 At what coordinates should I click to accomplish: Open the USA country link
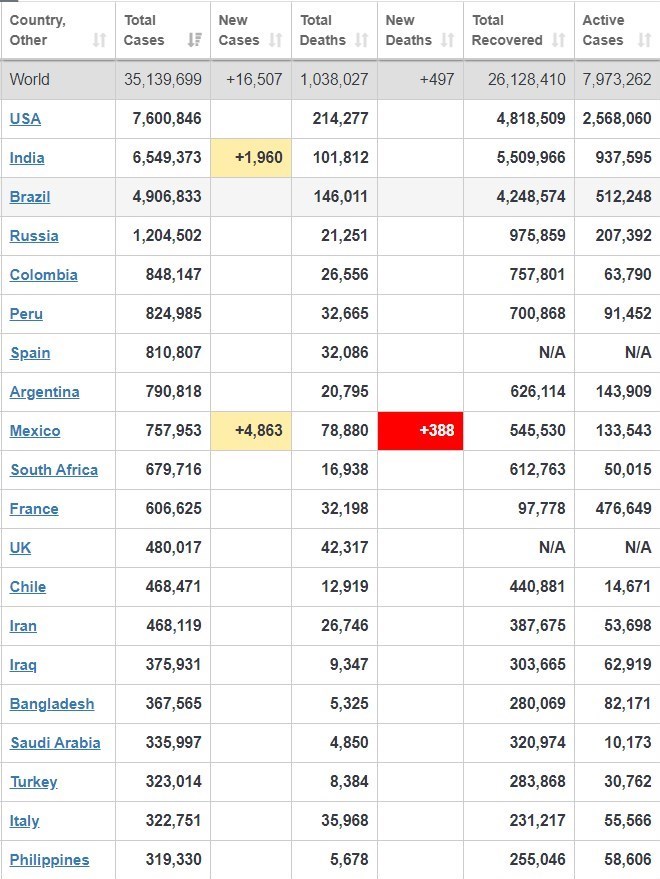point(25,119)
